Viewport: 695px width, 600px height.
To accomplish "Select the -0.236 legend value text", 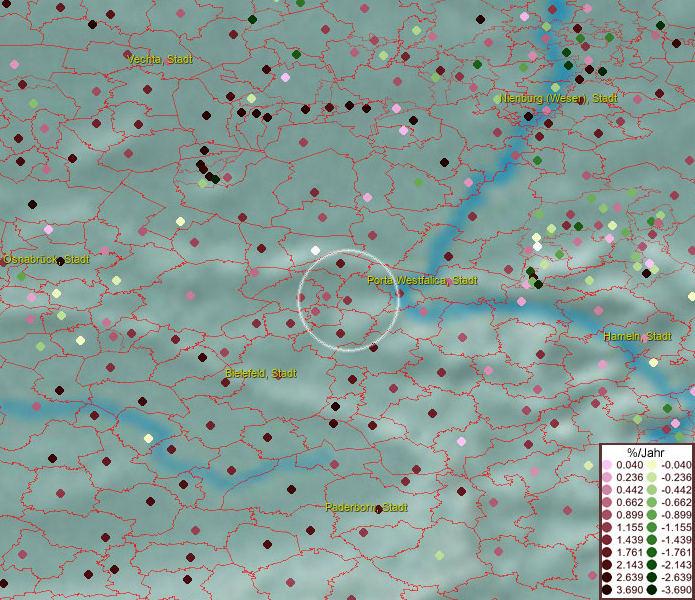I will (x=676, y=477).
